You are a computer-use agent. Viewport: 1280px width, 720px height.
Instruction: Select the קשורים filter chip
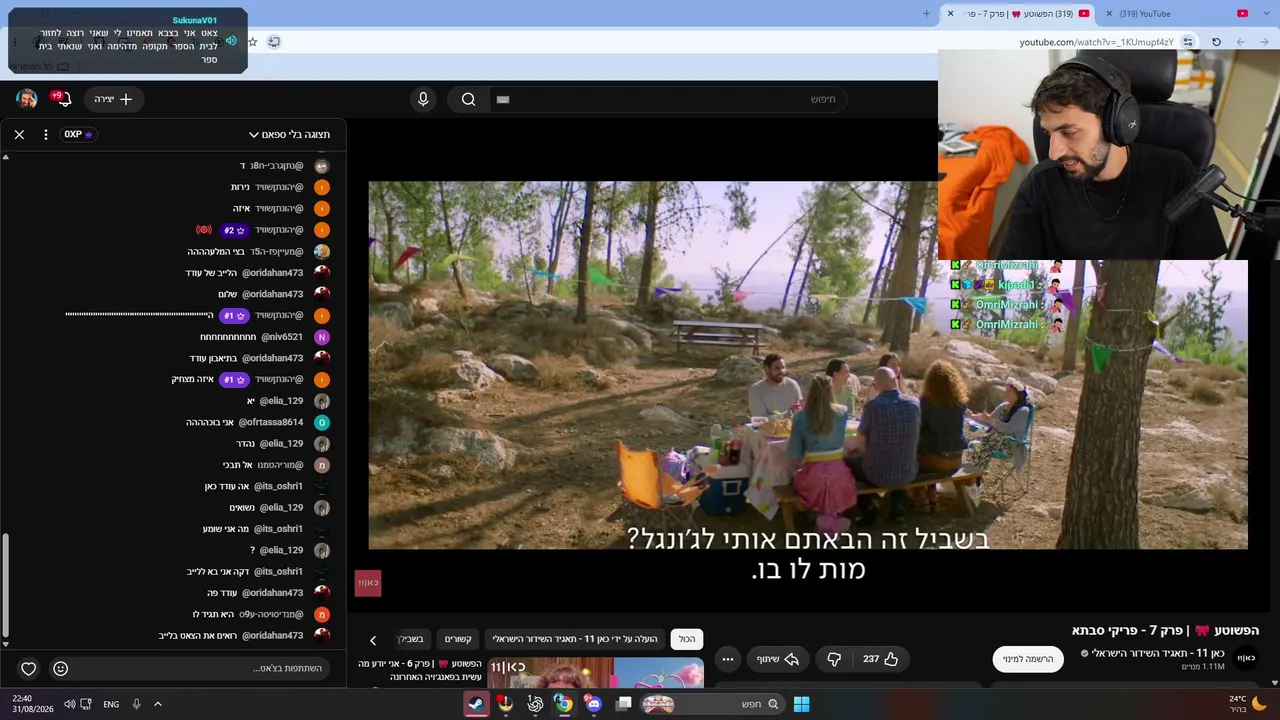458,639
